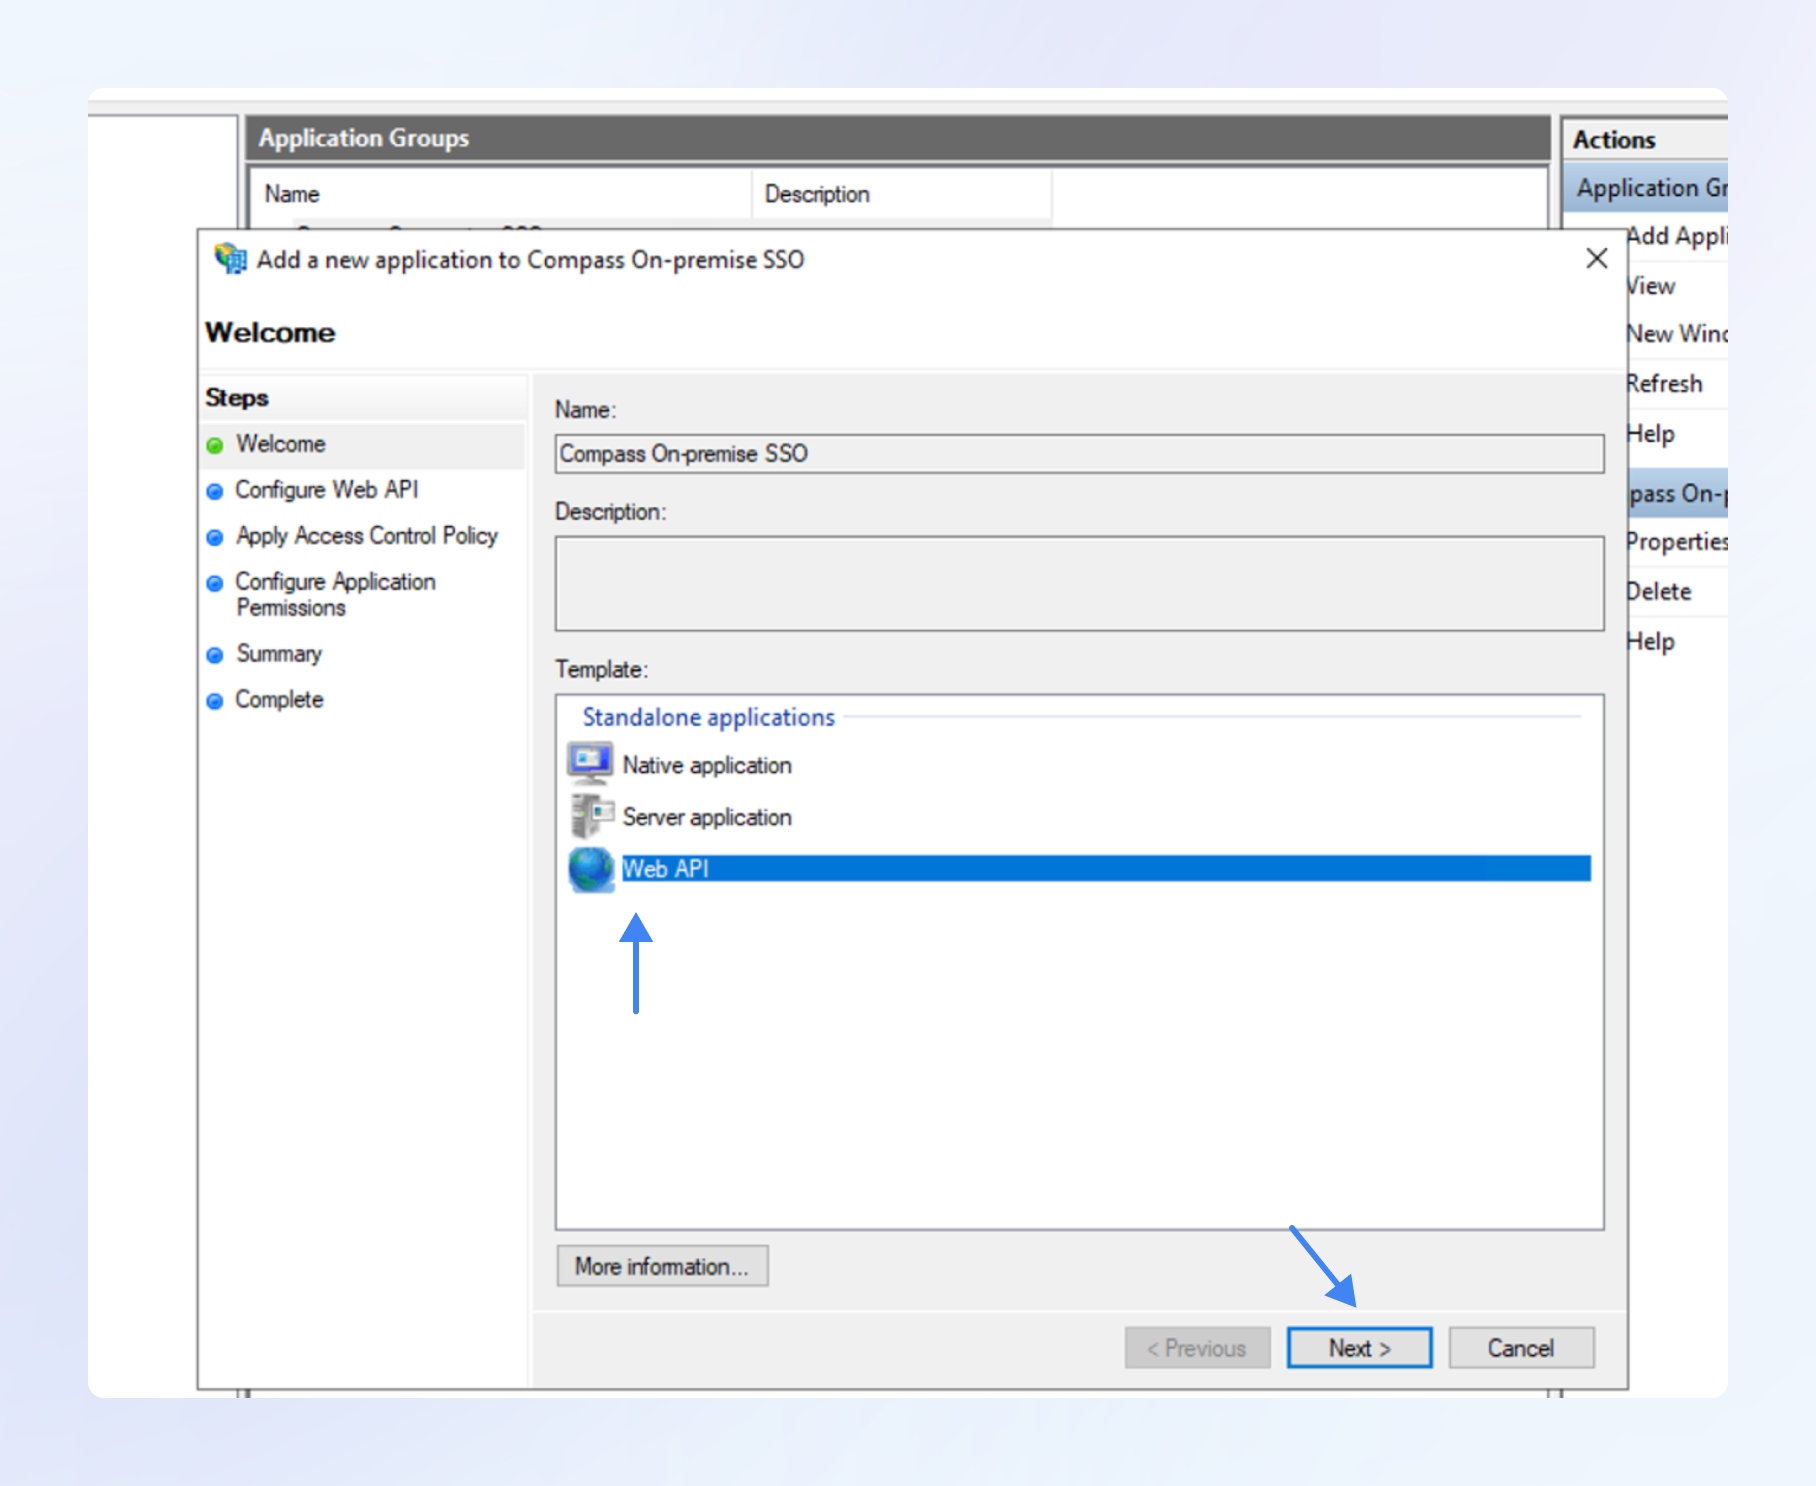Click into the Description text area

(x=1079, y=583)
